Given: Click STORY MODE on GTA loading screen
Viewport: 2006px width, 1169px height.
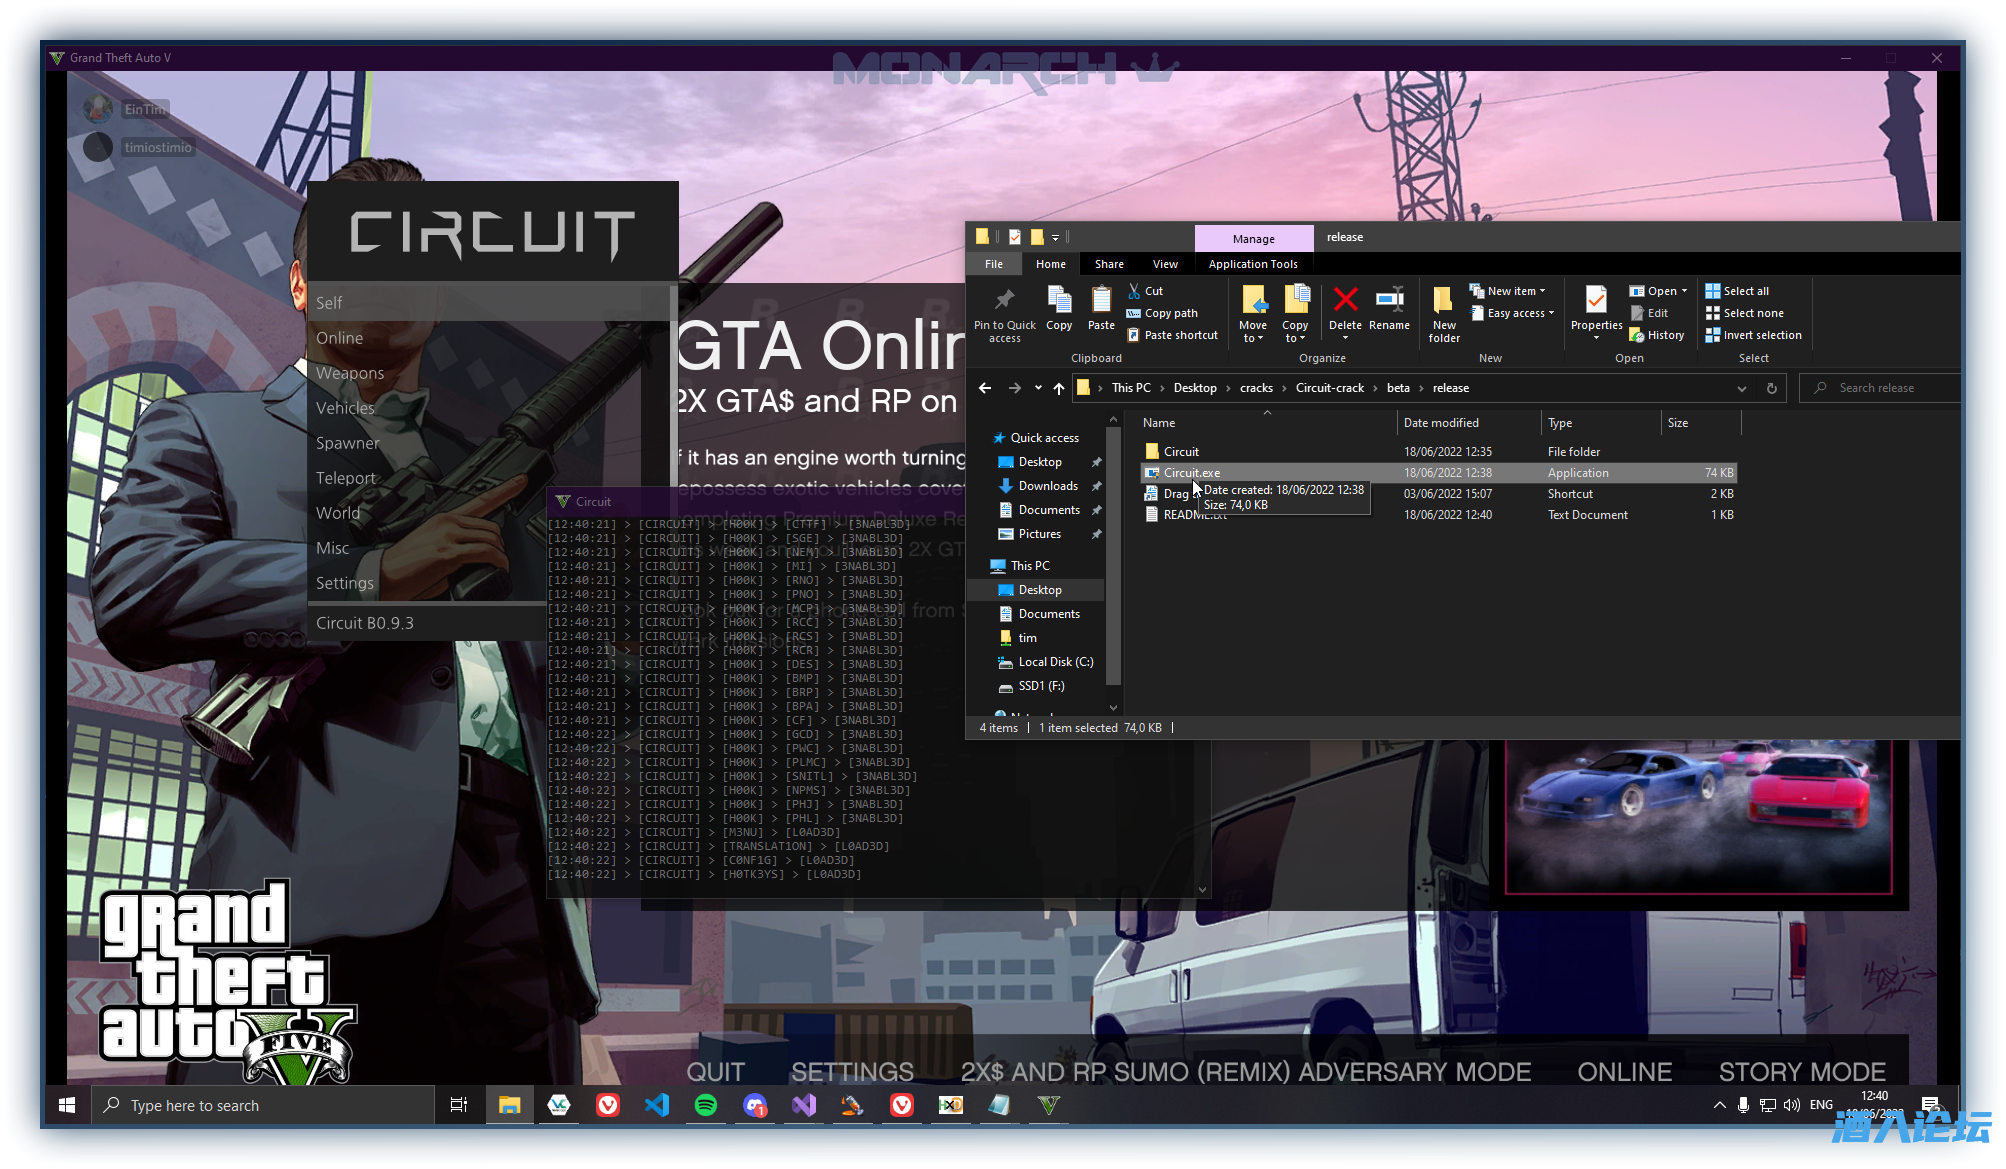Looking at the screenshot, I should click(x=1802, y=1072).
